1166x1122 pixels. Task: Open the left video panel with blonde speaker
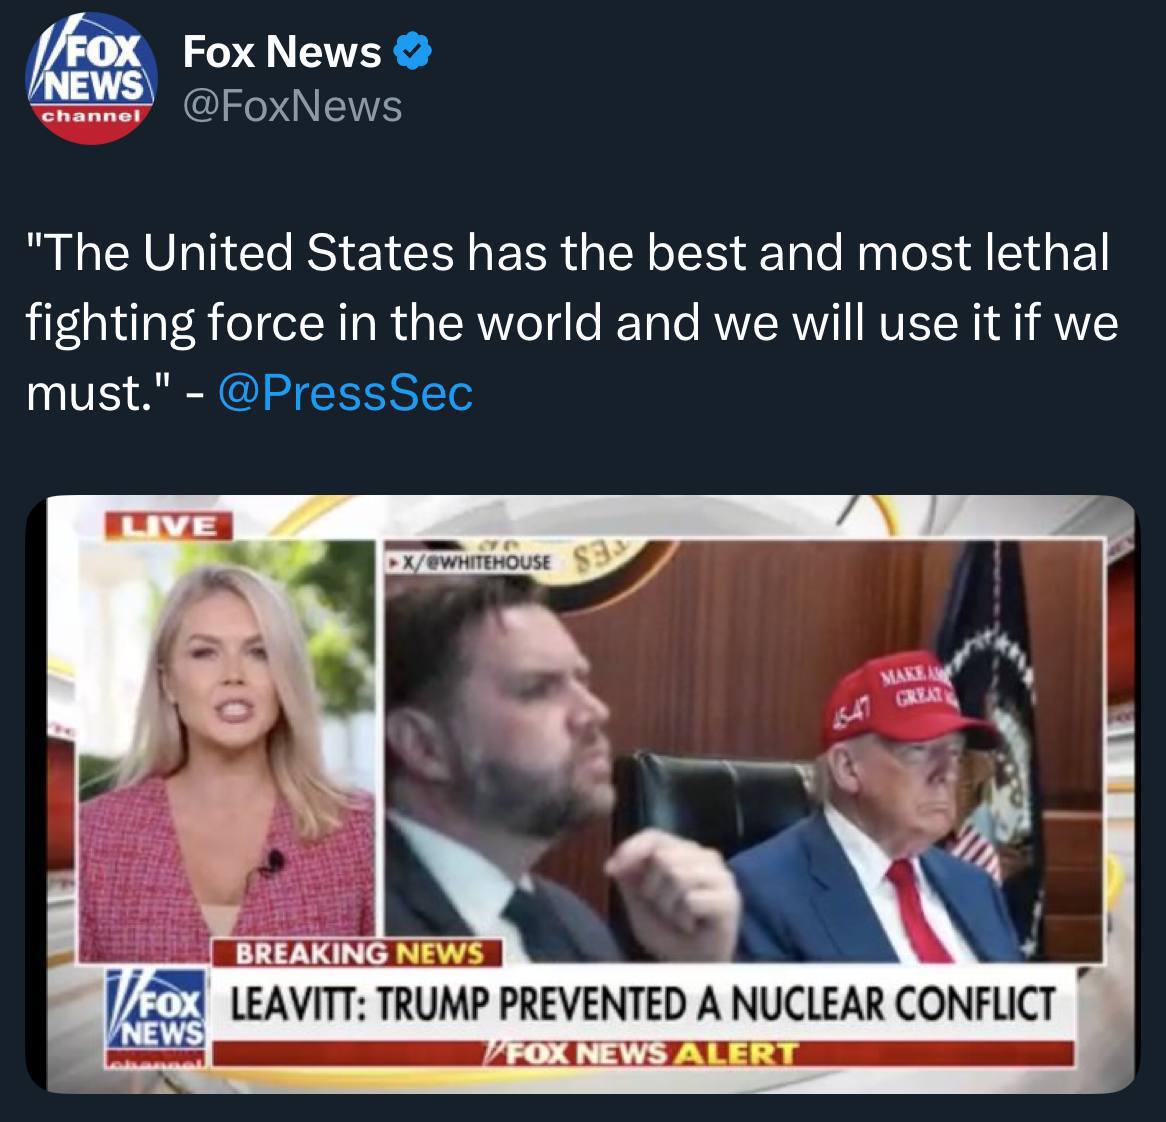[227, 751]
